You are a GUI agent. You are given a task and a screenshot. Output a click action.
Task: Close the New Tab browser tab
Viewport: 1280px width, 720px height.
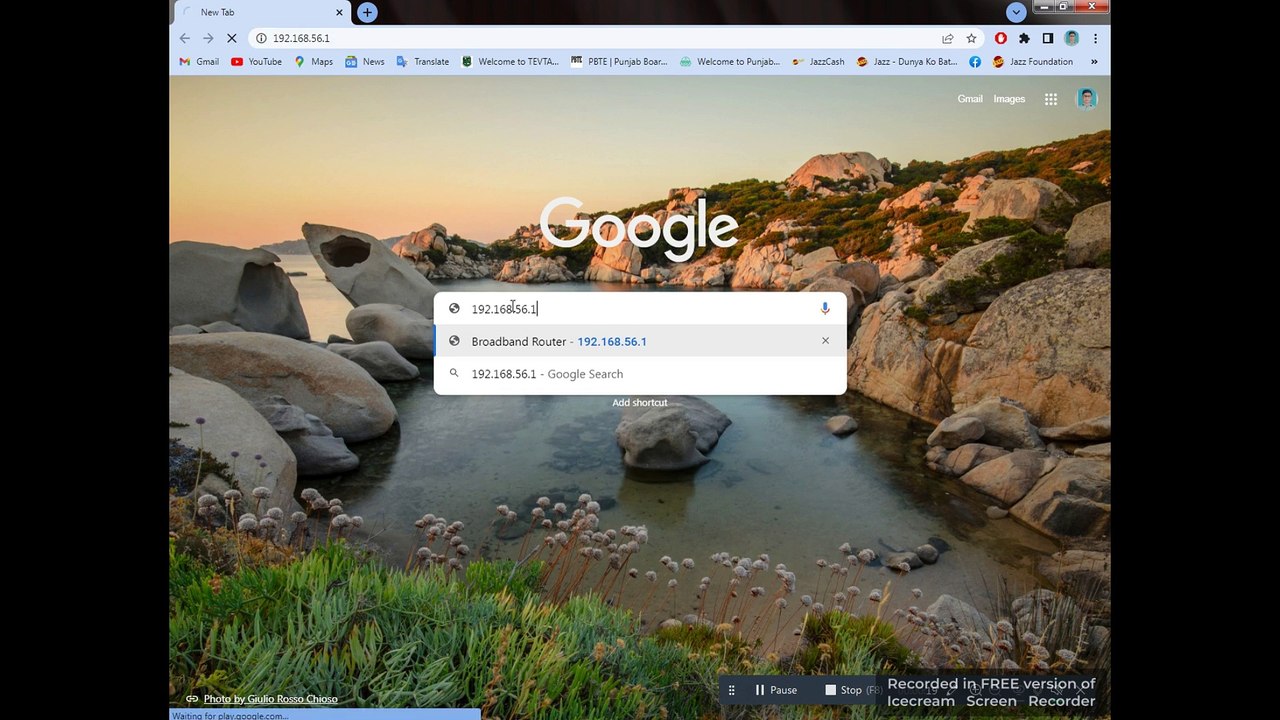339,12
